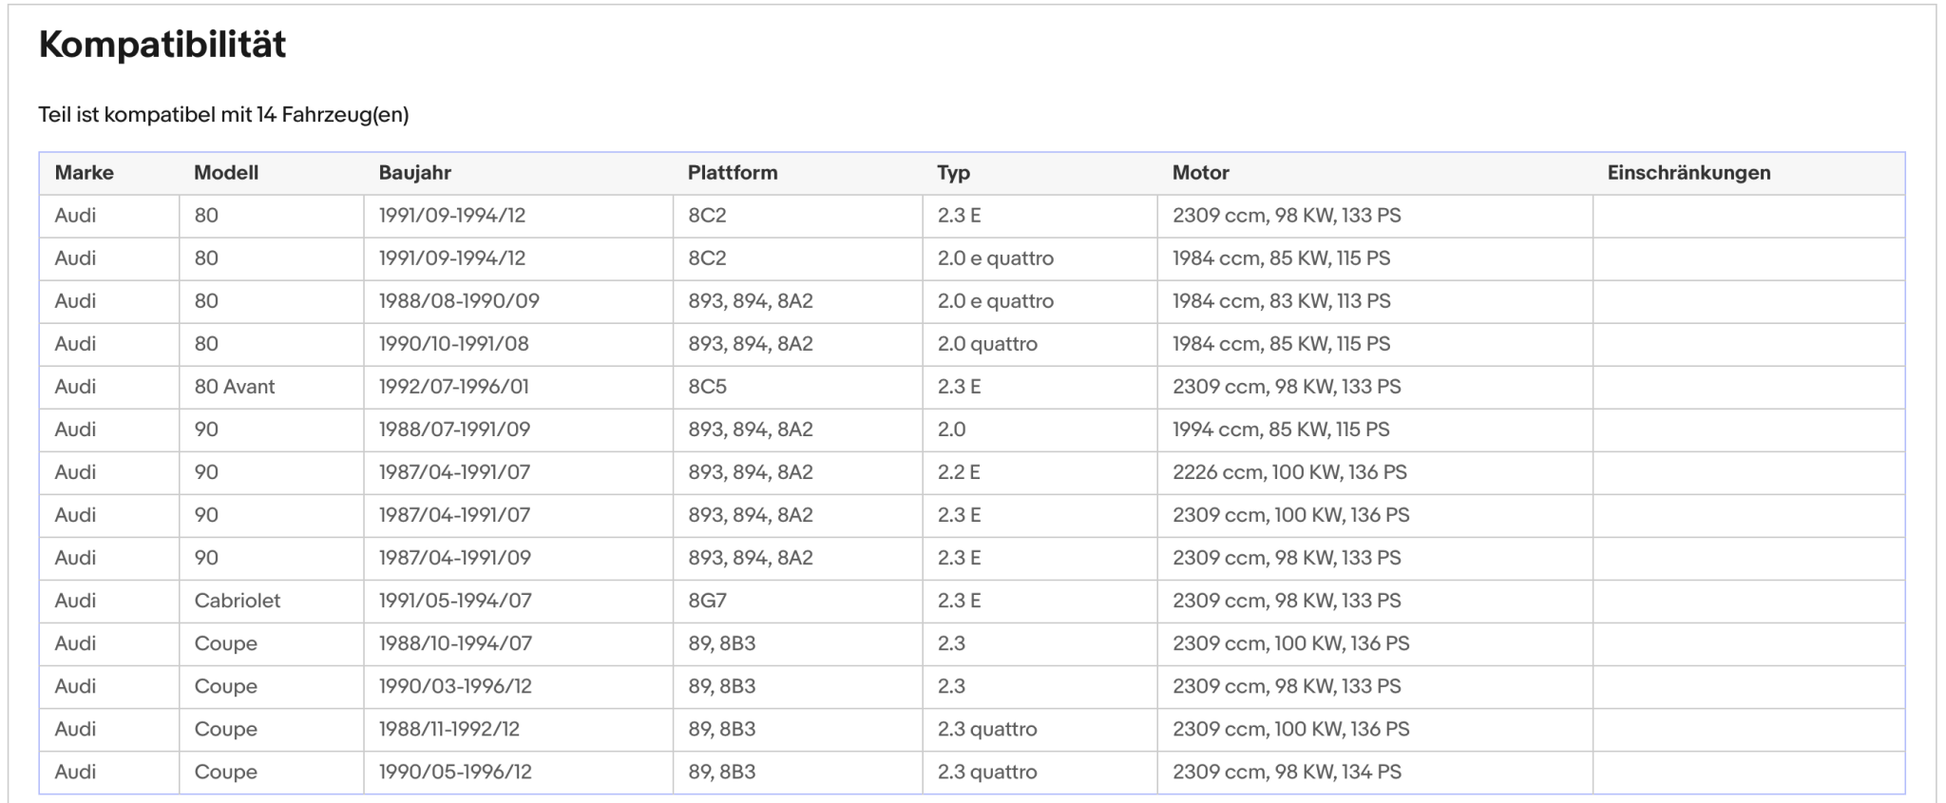Select the Cabriolet model cell
The height and width of the screenshot is (803, 1946).
[237, 601]
